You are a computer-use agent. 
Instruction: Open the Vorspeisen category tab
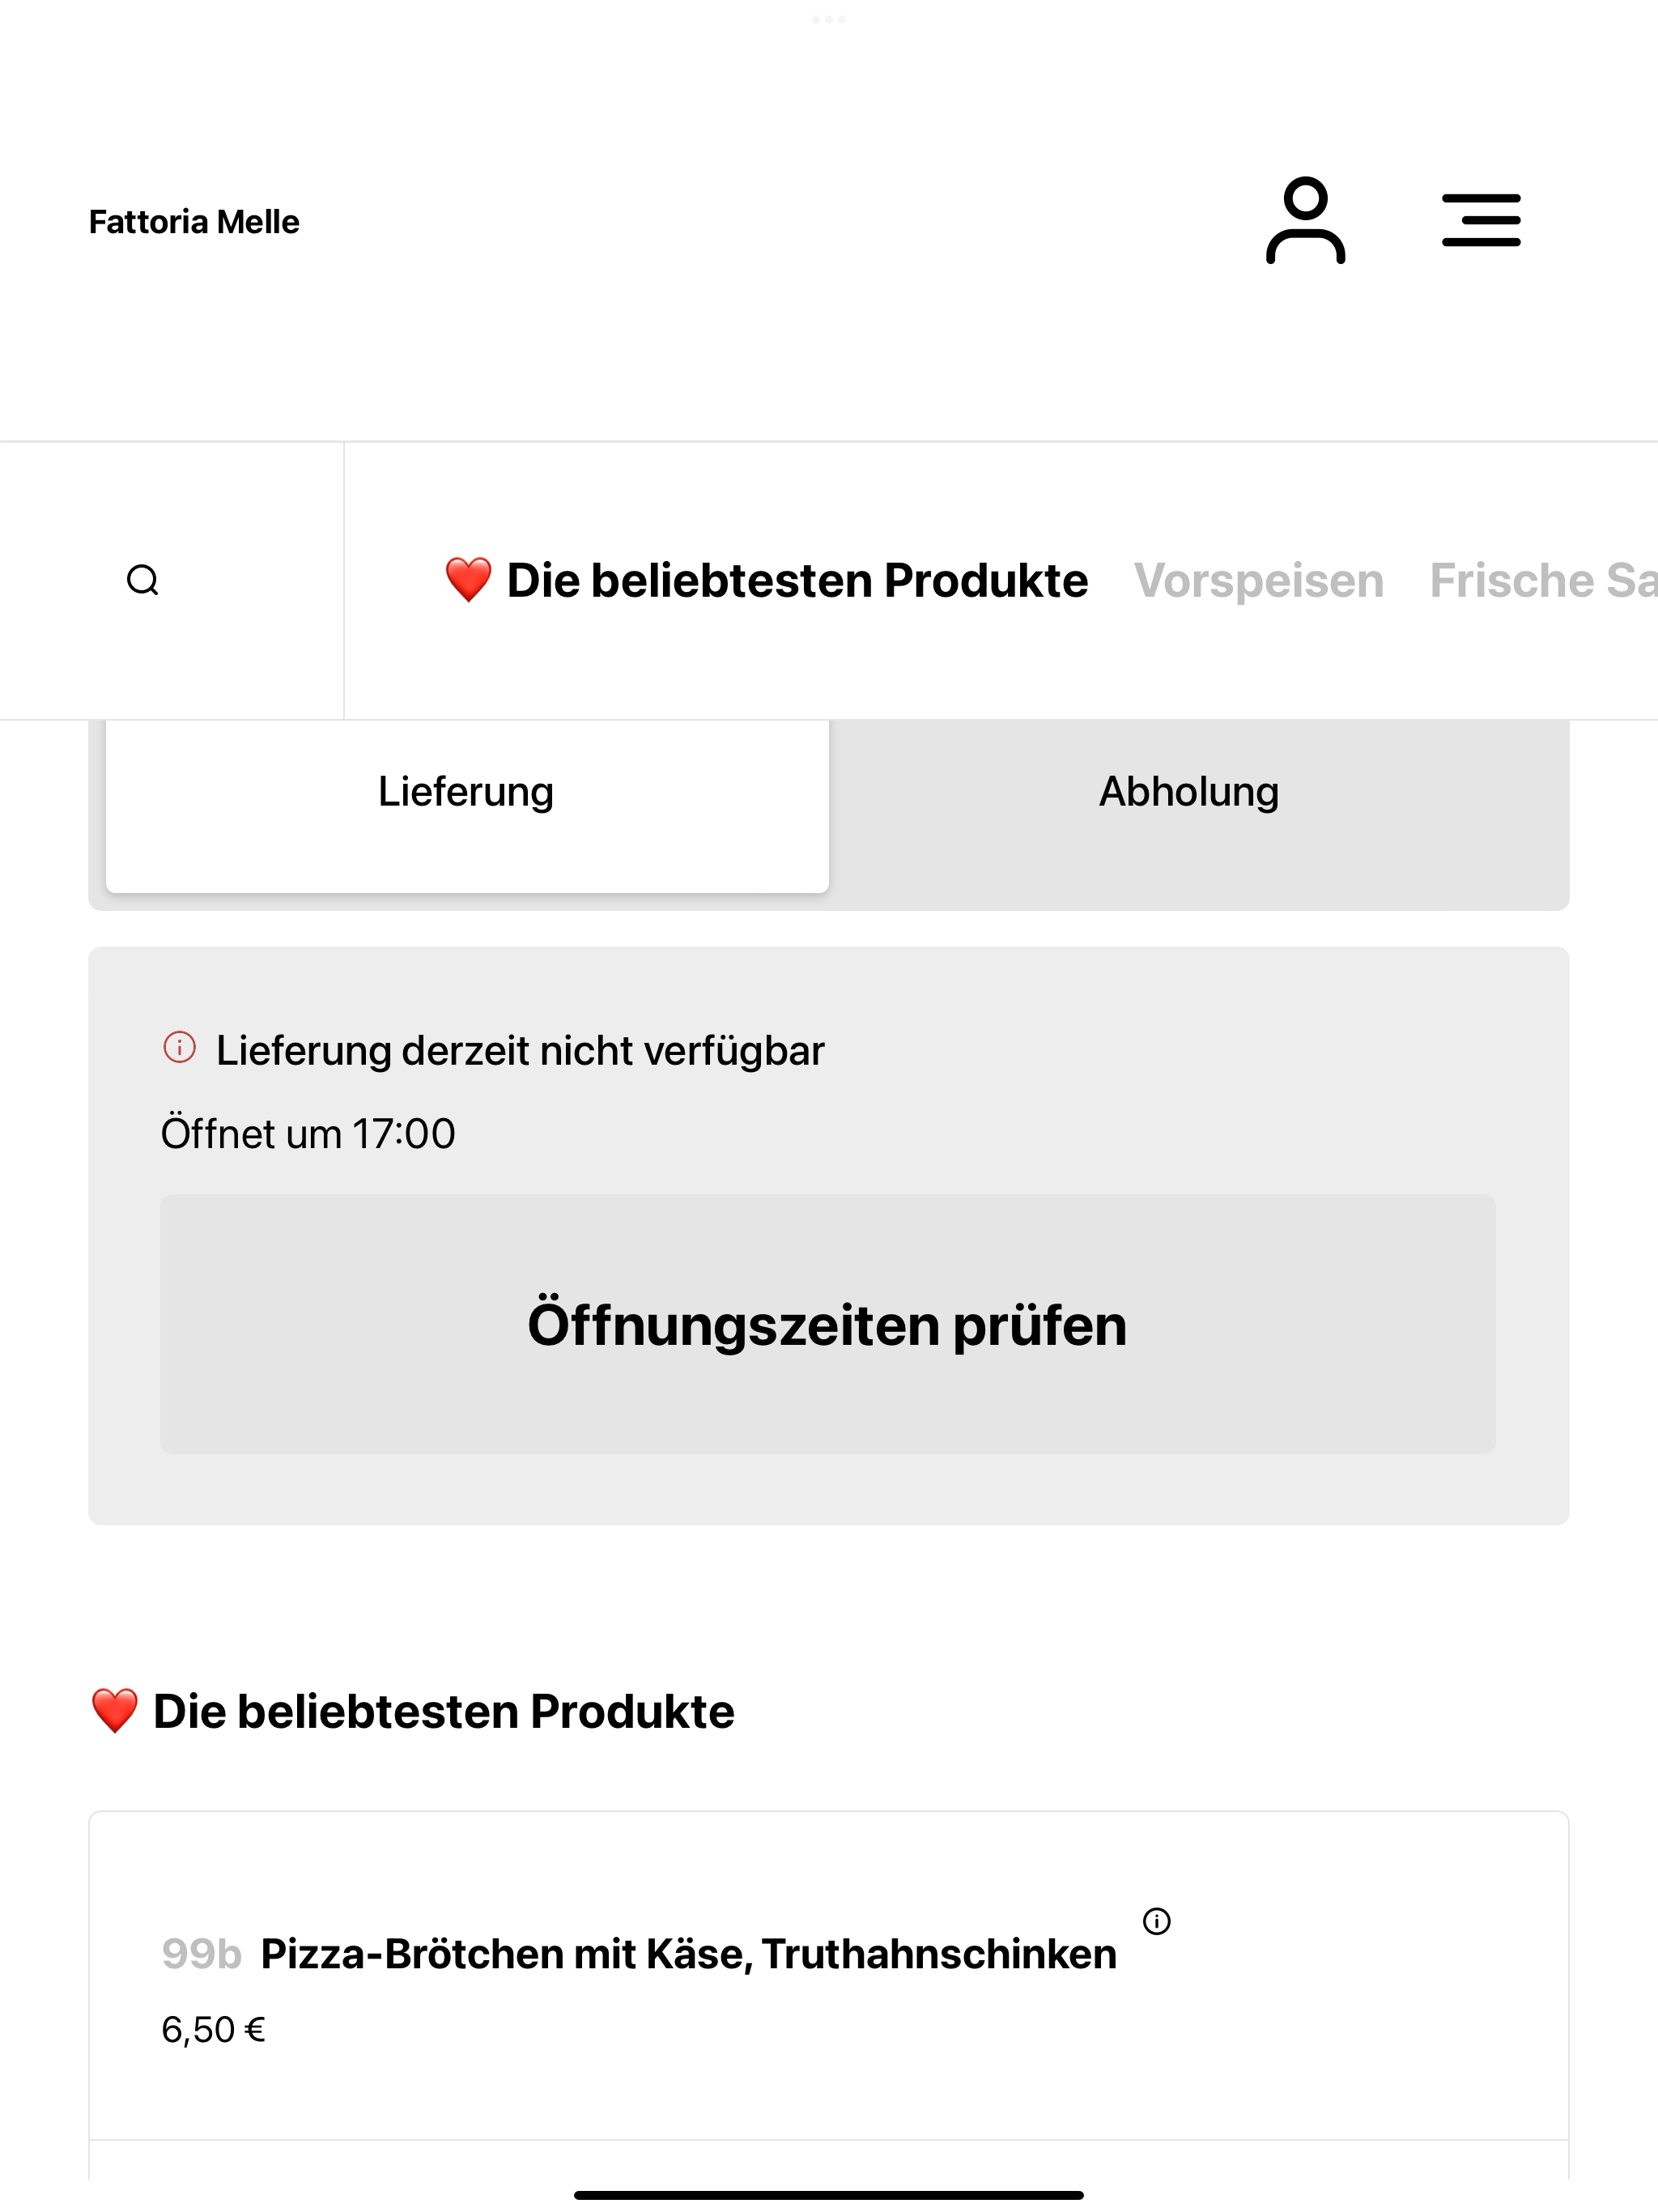[1258, 580]
